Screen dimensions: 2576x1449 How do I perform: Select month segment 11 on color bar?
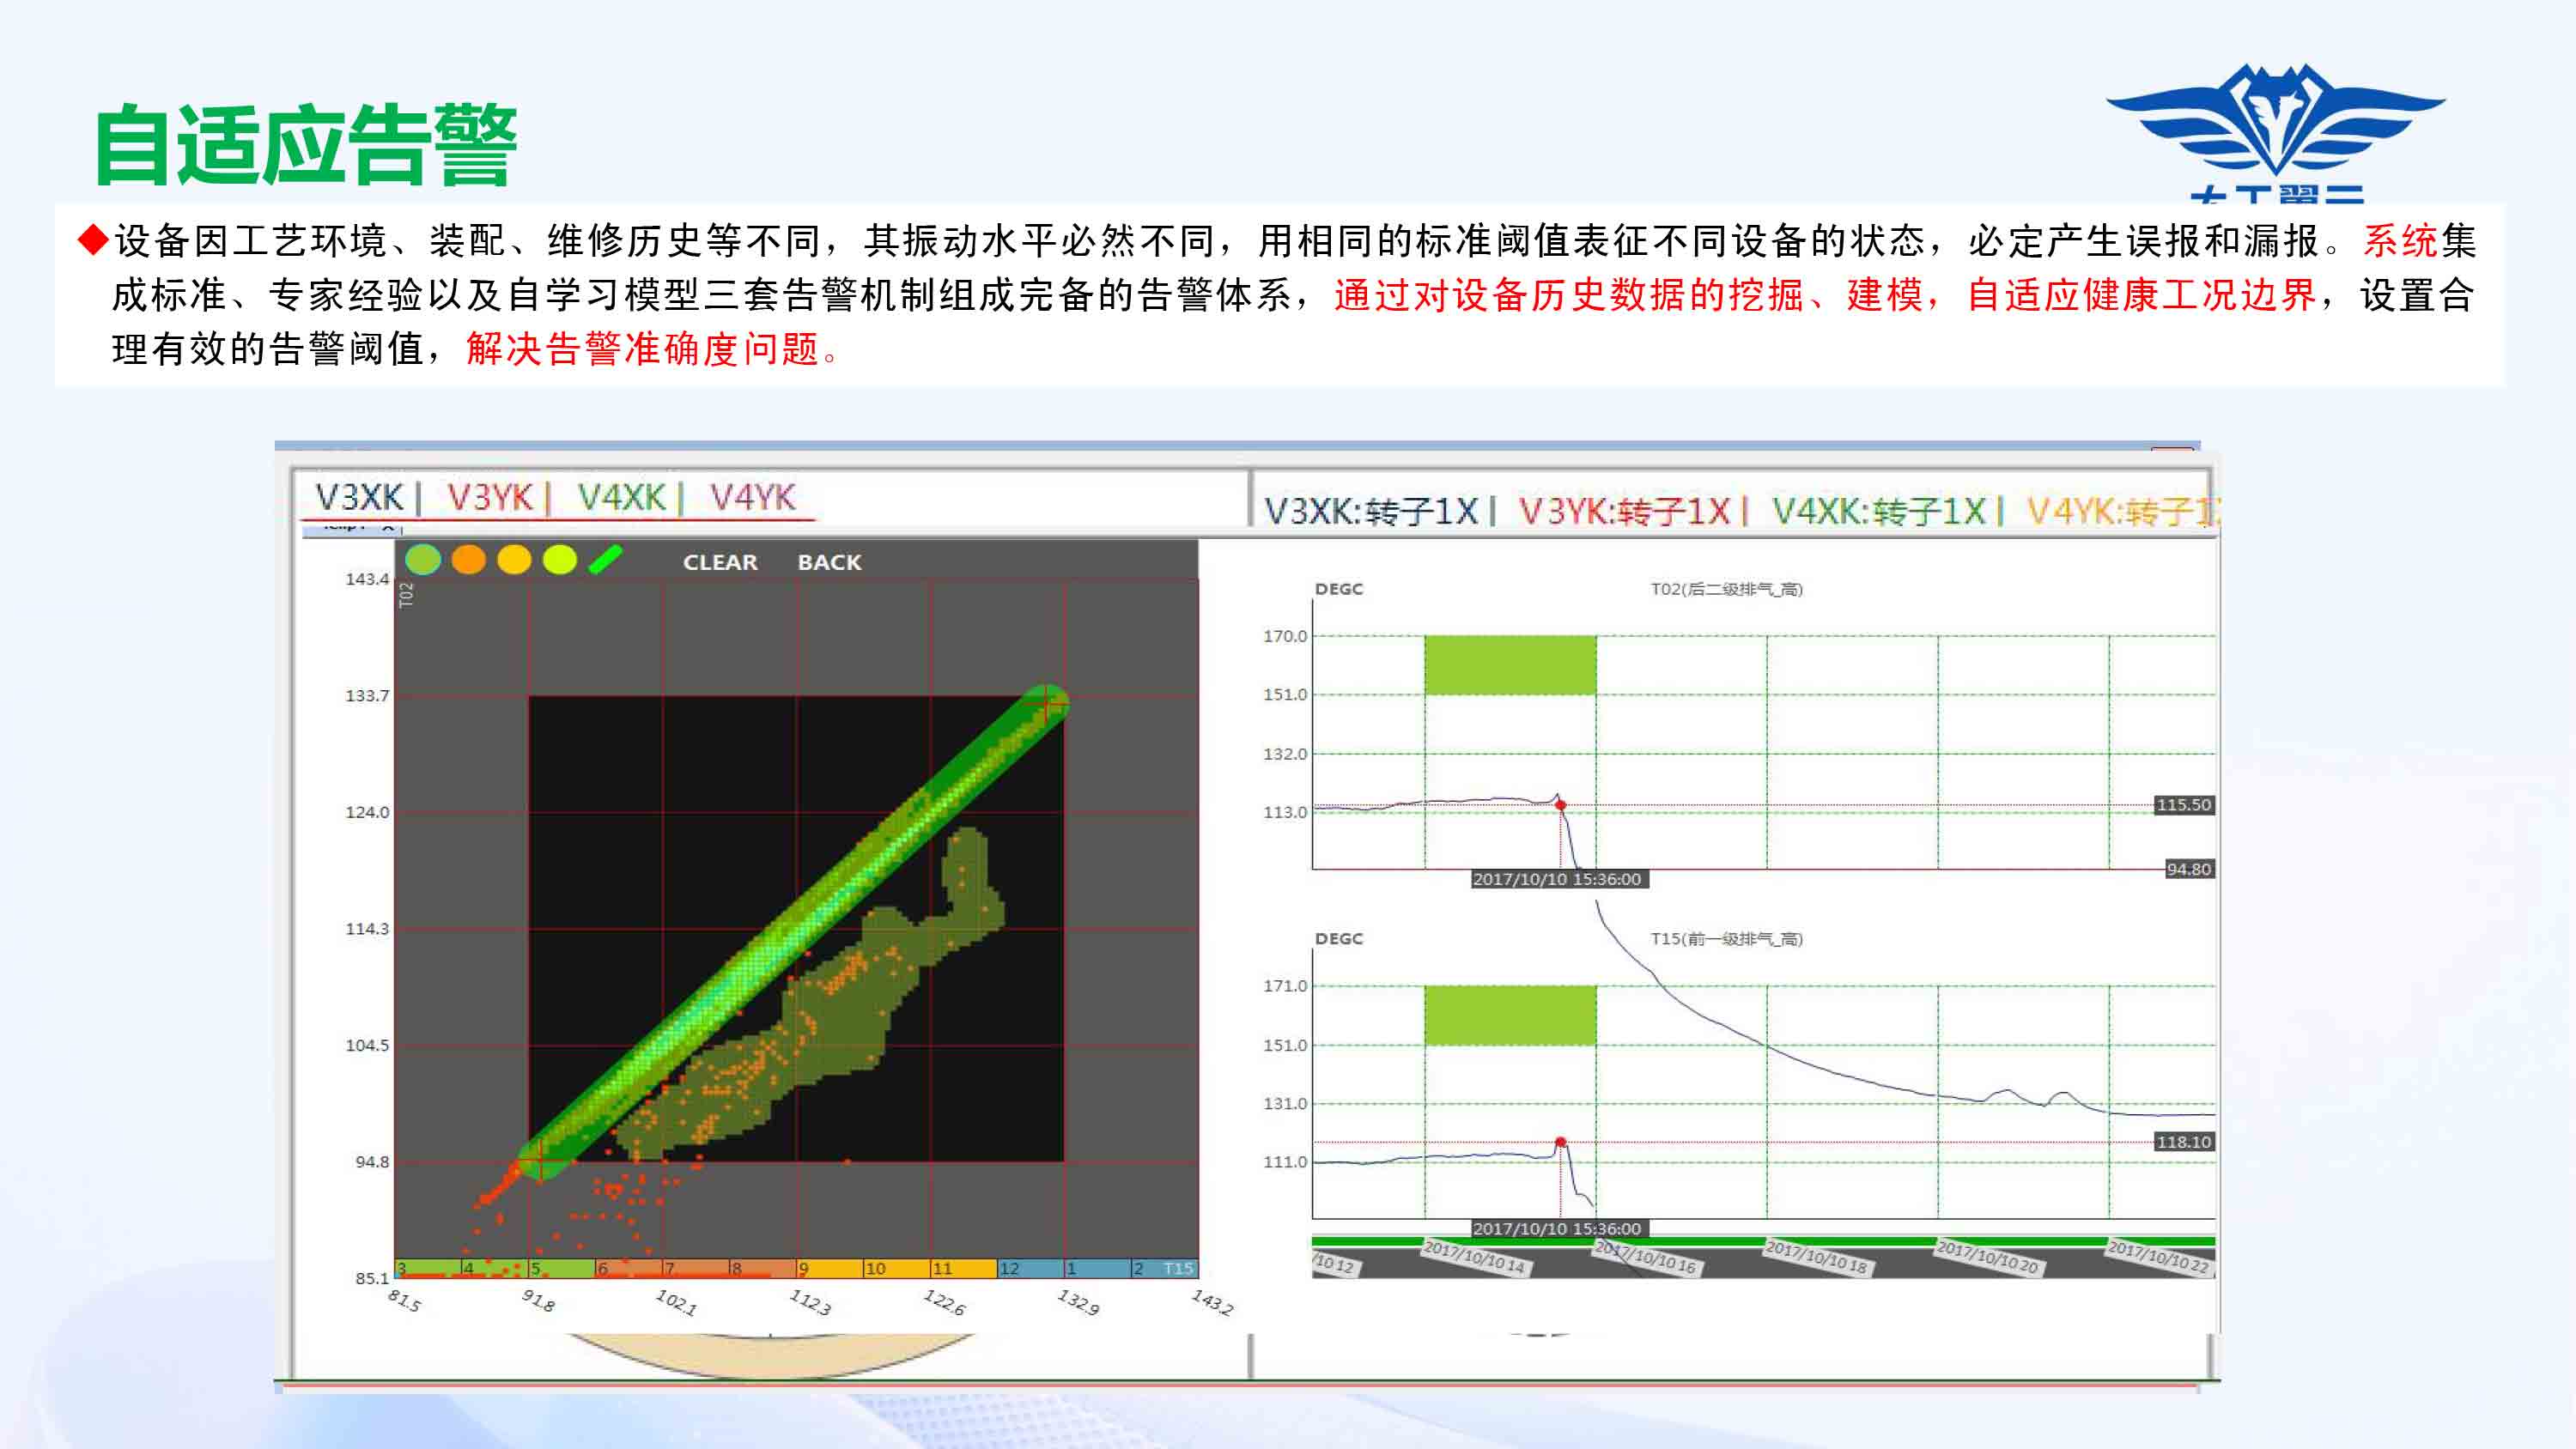point(964,1268)
